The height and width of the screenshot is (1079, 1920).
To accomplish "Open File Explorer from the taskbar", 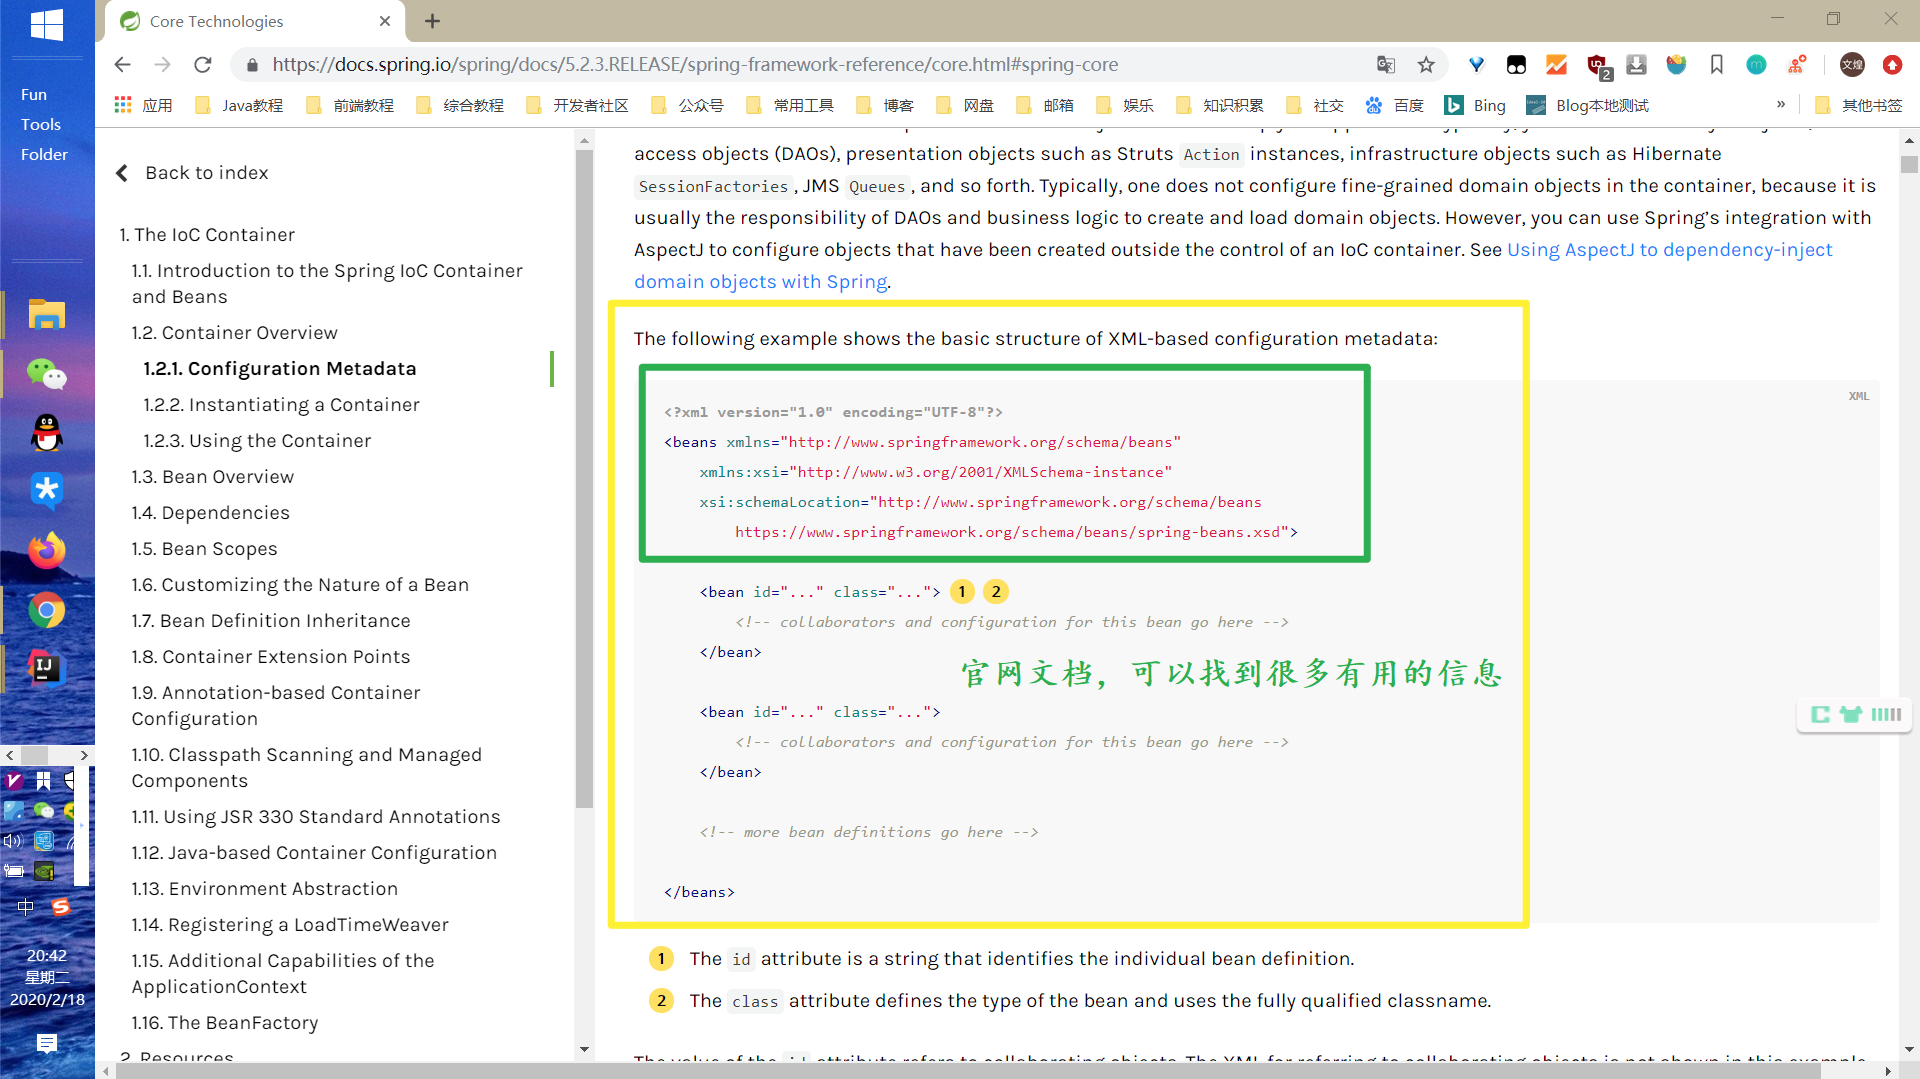I will [47, 314].
